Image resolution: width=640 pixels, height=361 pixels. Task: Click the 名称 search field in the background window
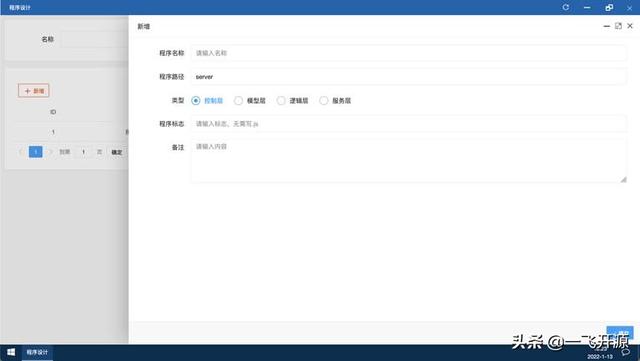pyautogui.click(x=94, y=39)
